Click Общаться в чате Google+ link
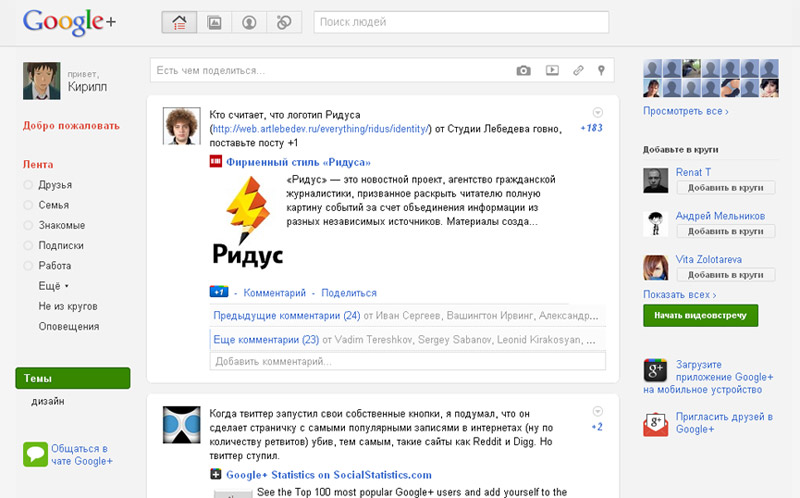Image resolution: width=800 pixels, height=498 pixels. (82, 455)
